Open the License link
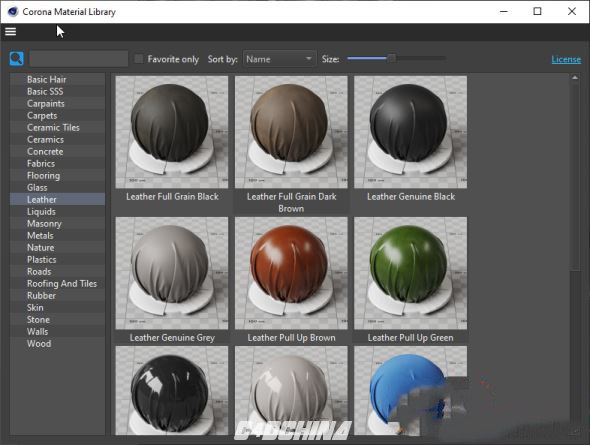 (x=566, y=59)
